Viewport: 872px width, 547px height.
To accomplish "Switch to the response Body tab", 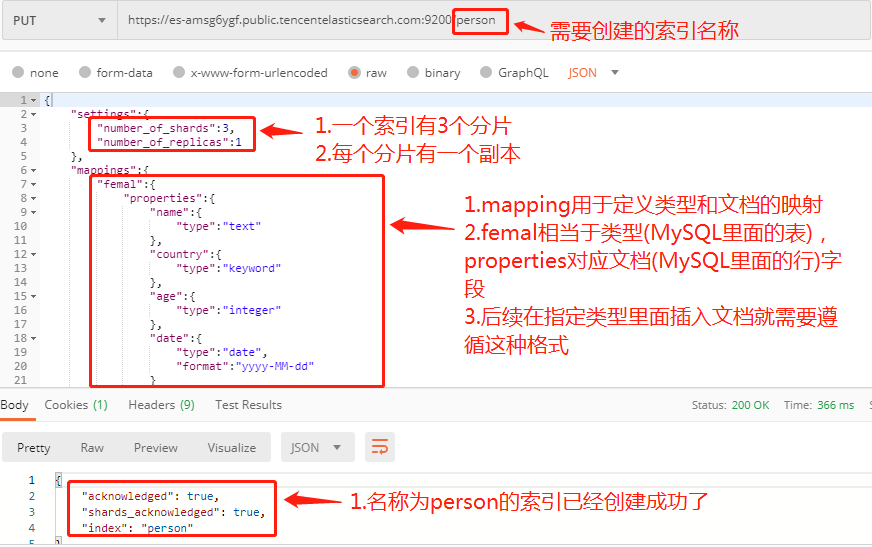I will pyautogui.click(x=15, y=405).
